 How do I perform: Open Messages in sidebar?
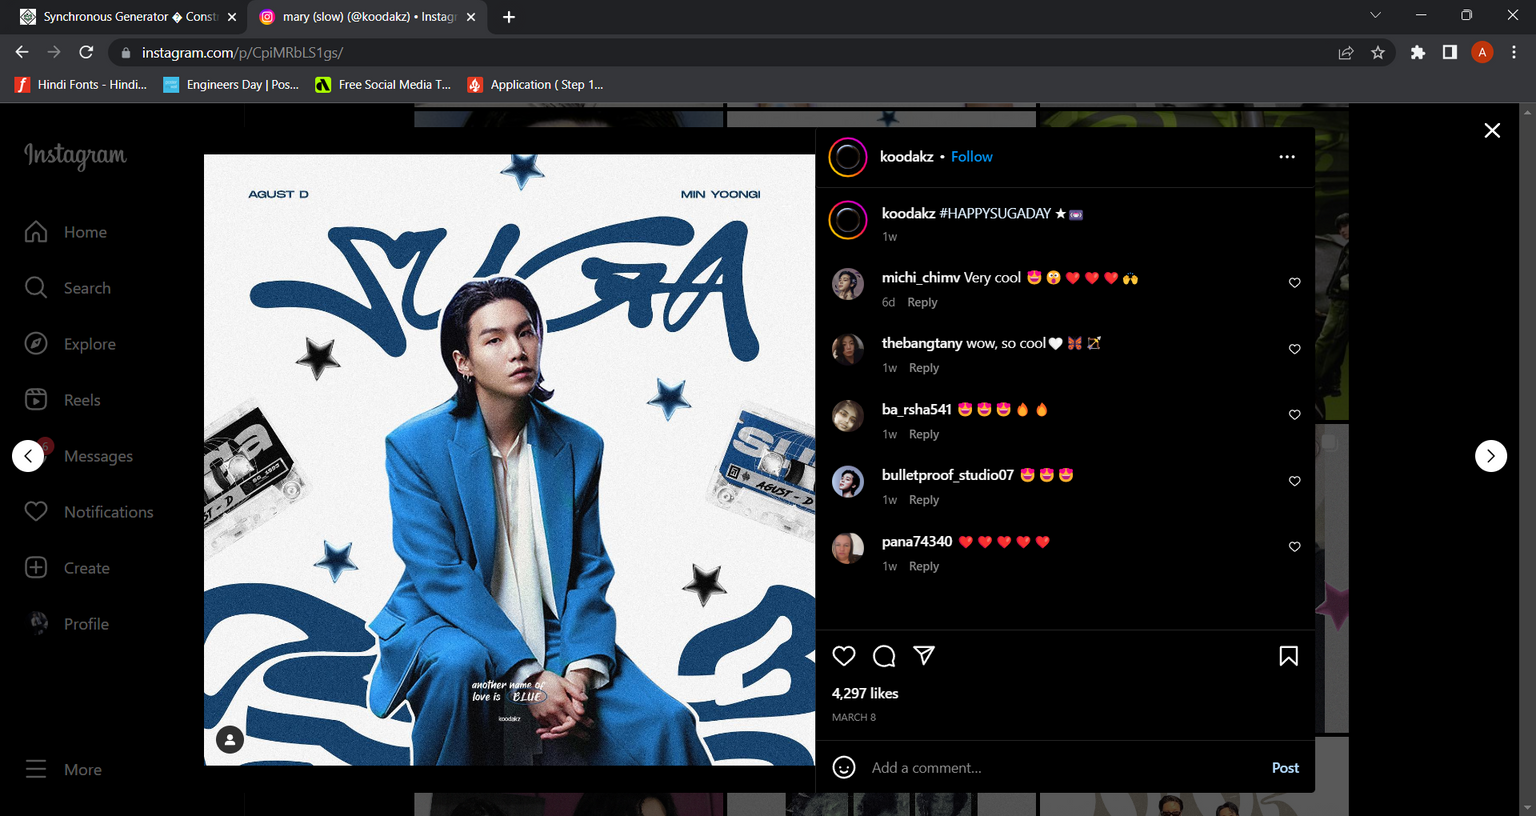click(x=79, y=456)
